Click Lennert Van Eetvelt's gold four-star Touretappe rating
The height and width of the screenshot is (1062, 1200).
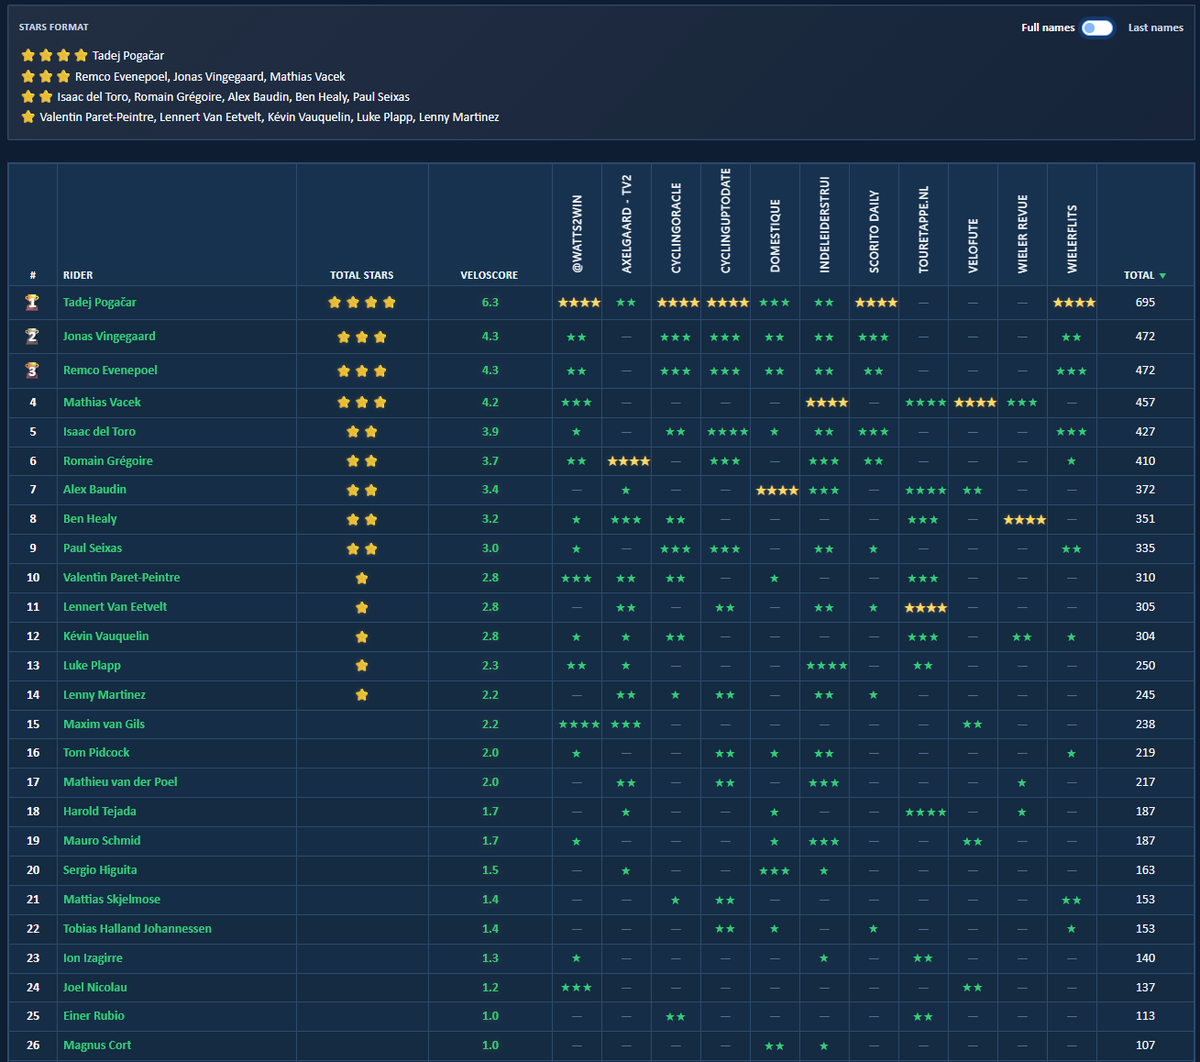(924, 607)
